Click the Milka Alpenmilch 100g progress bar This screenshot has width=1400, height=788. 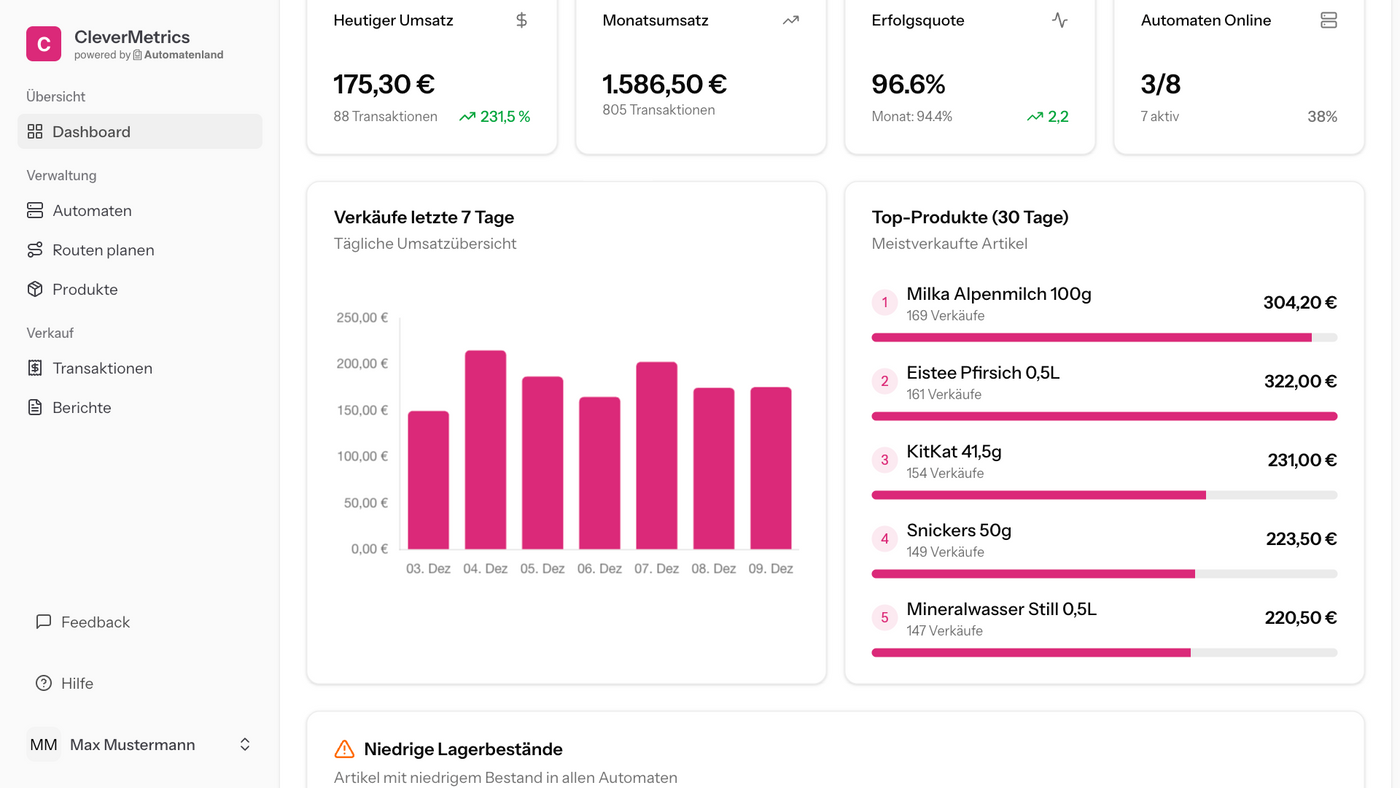point(1104,338)
